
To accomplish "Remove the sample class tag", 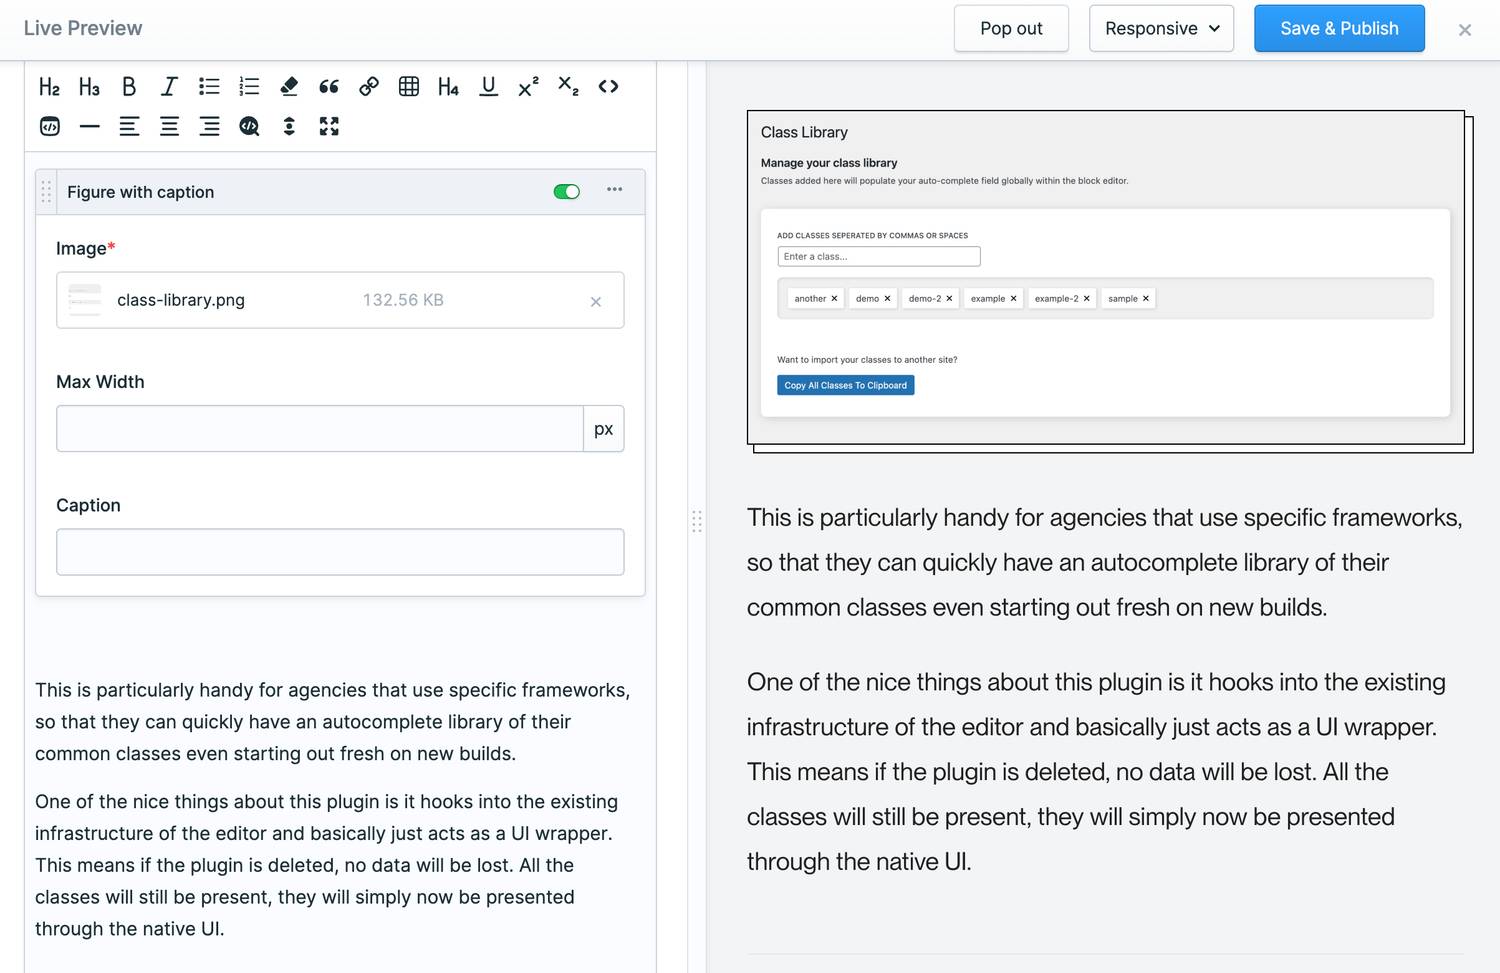I will pos(1146,298).
